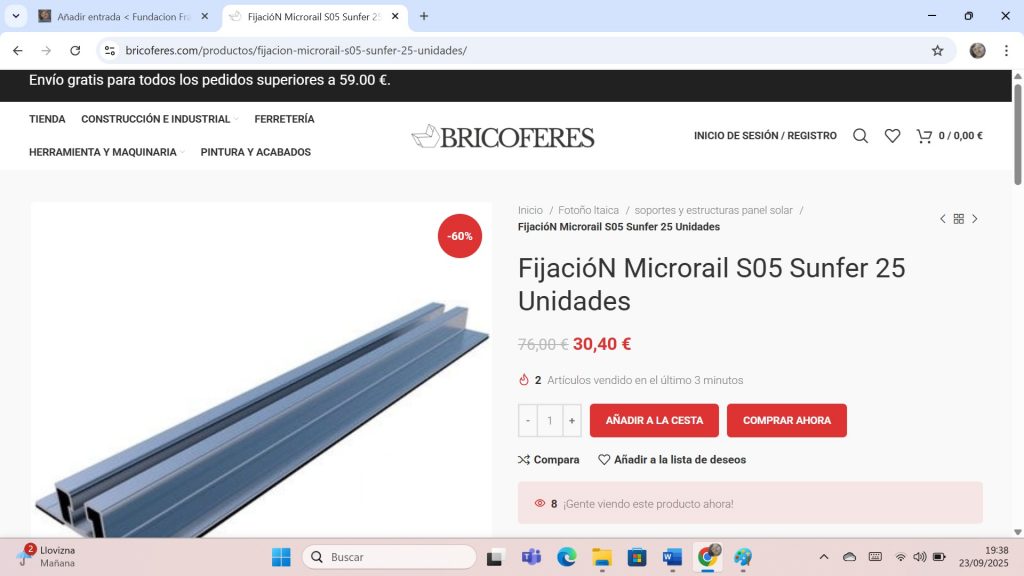Click the product quantity input field
1024x576 pixels.
(x=550, y=421)
